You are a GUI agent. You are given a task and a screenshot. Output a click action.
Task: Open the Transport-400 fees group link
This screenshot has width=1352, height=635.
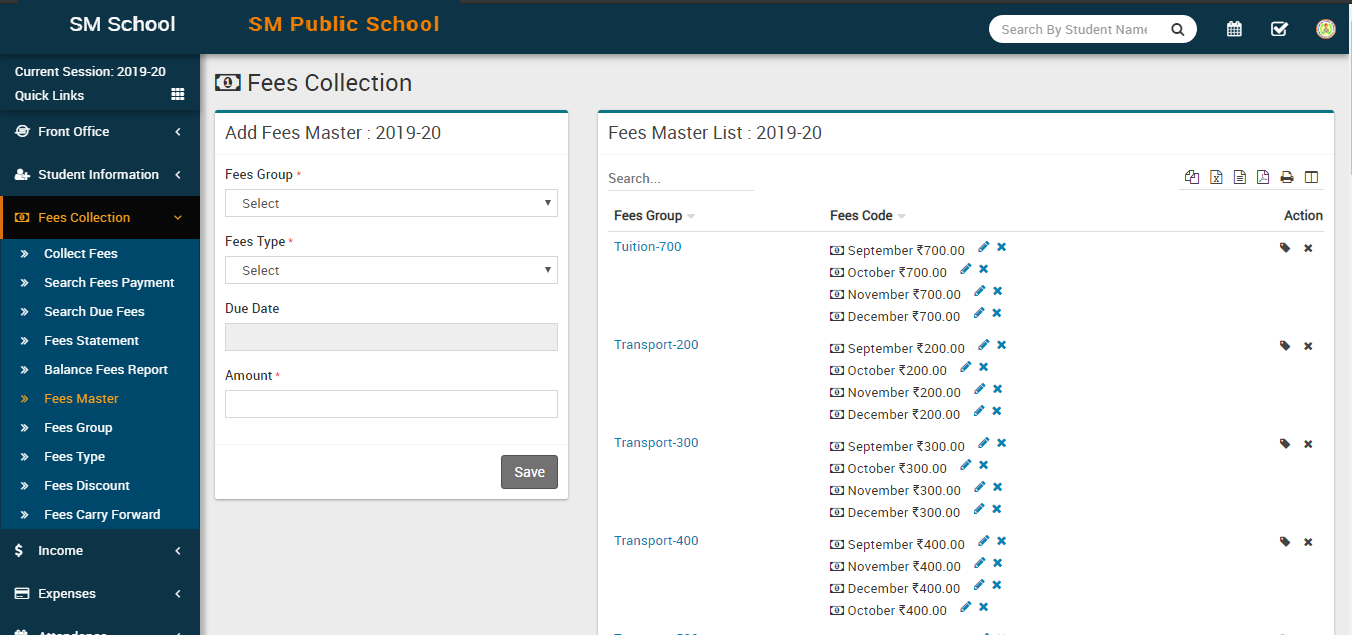[656, 541]
